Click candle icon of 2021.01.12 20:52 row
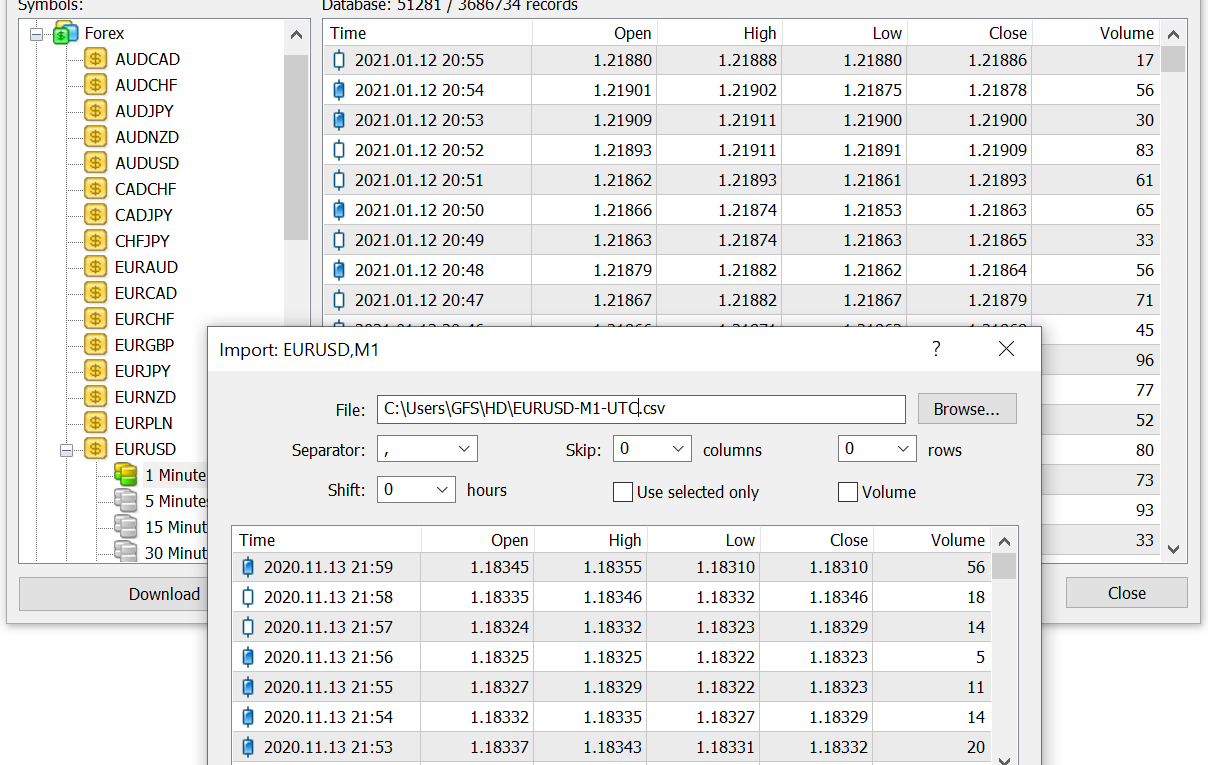The height and width of the screenshot is (765, 1208). pyautogui.click(x=339, y=150)
